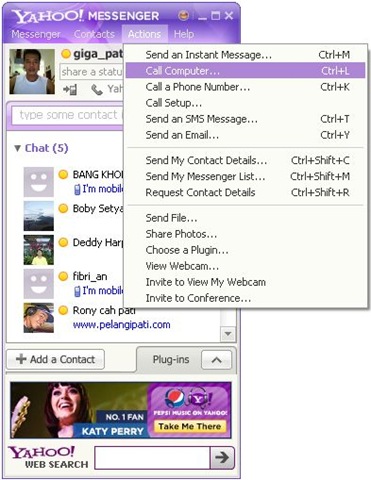Viewport: 371px width, 480px height.
Task: Select contact Boby Setya
Action: 98,209
